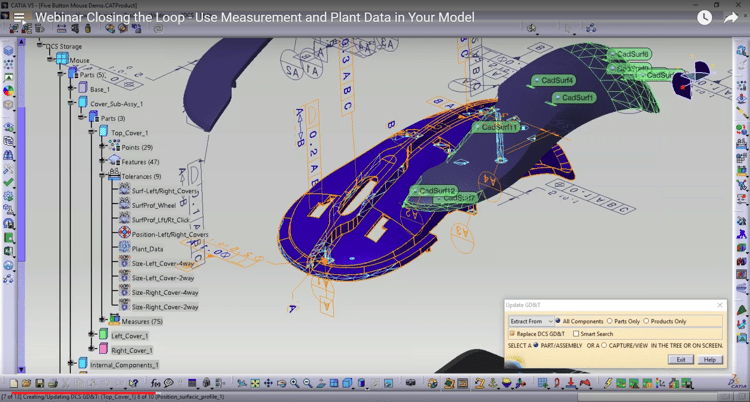The width and height of the screenshot is (750, 402).
Task: Select the All Components radio button
Action: pos(558,321)
